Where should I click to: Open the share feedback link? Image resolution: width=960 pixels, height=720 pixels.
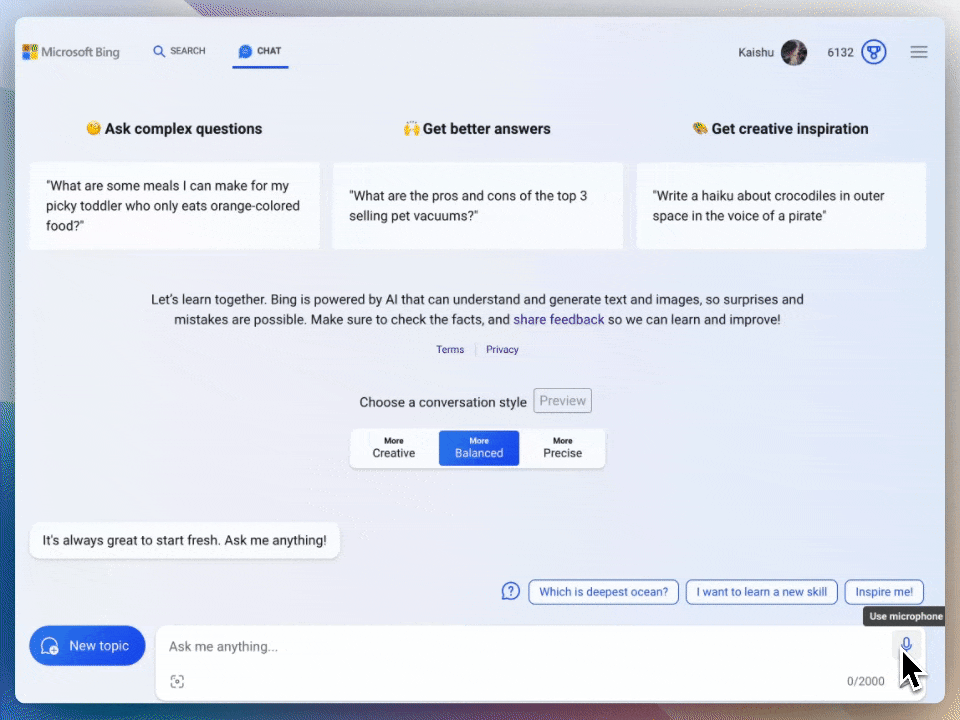coord(559,320)
